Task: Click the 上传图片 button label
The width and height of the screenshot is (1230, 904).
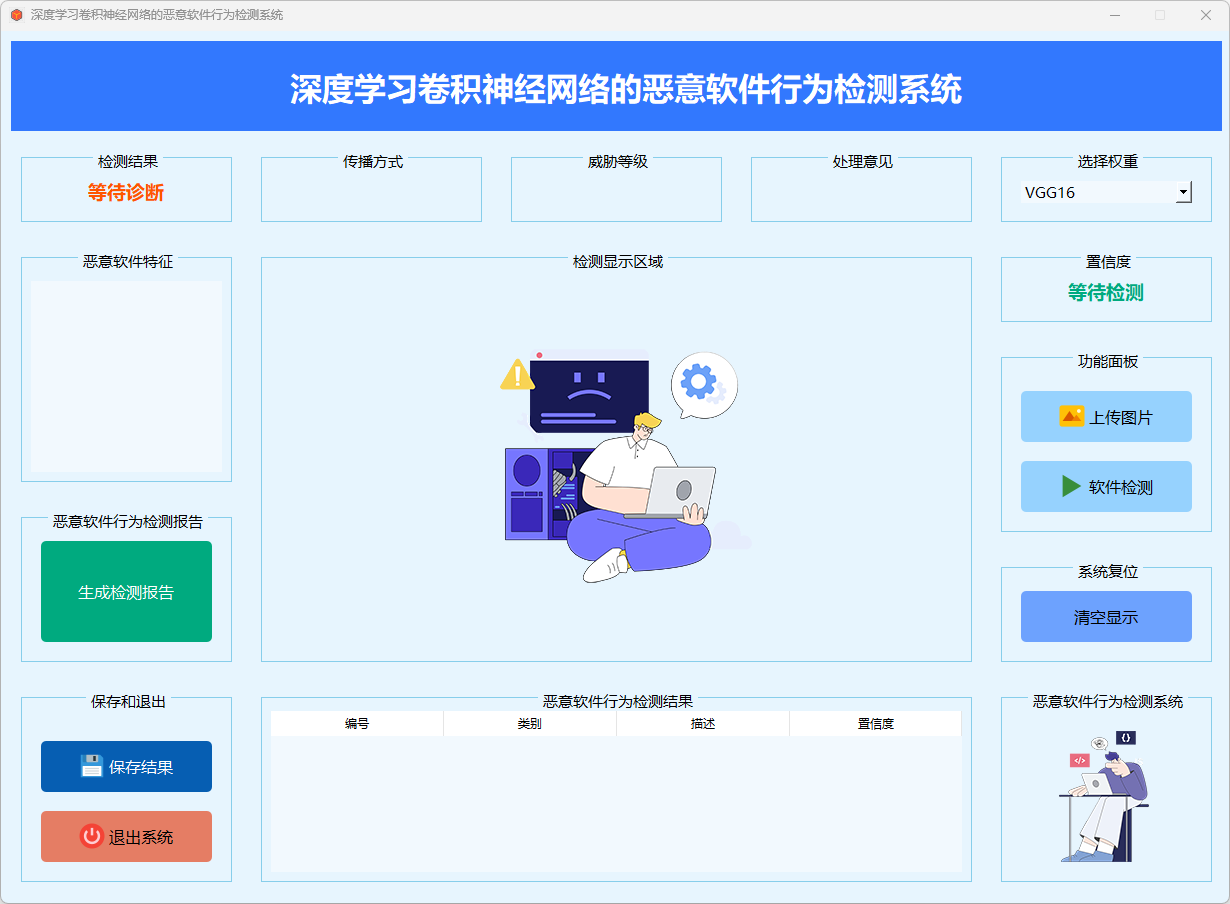Action: [x=1120, y=418]
